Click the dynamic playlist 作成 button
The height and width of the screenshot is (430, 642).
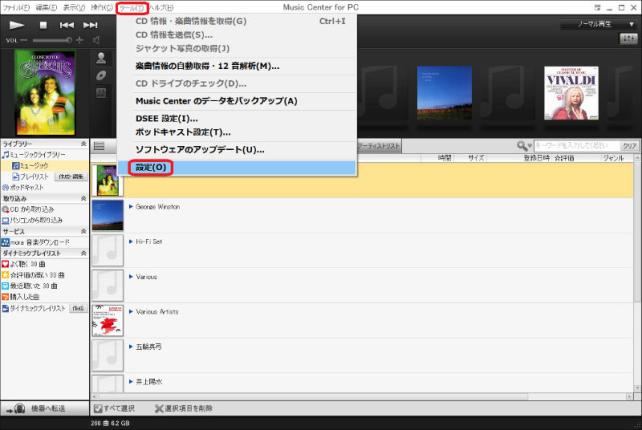point(78,308)
